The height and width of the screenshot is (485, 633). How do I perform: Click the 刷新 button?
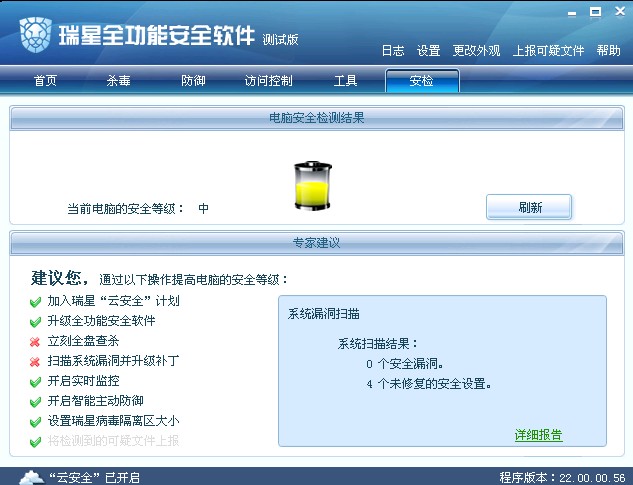coord(529,207)
